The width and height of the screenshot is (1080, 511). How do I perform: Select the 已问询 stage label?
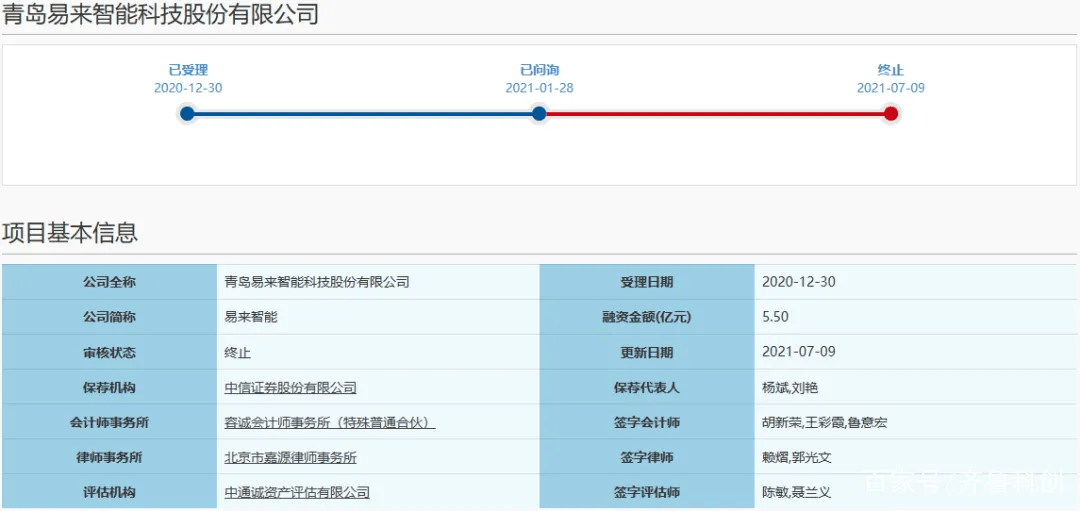539,70
